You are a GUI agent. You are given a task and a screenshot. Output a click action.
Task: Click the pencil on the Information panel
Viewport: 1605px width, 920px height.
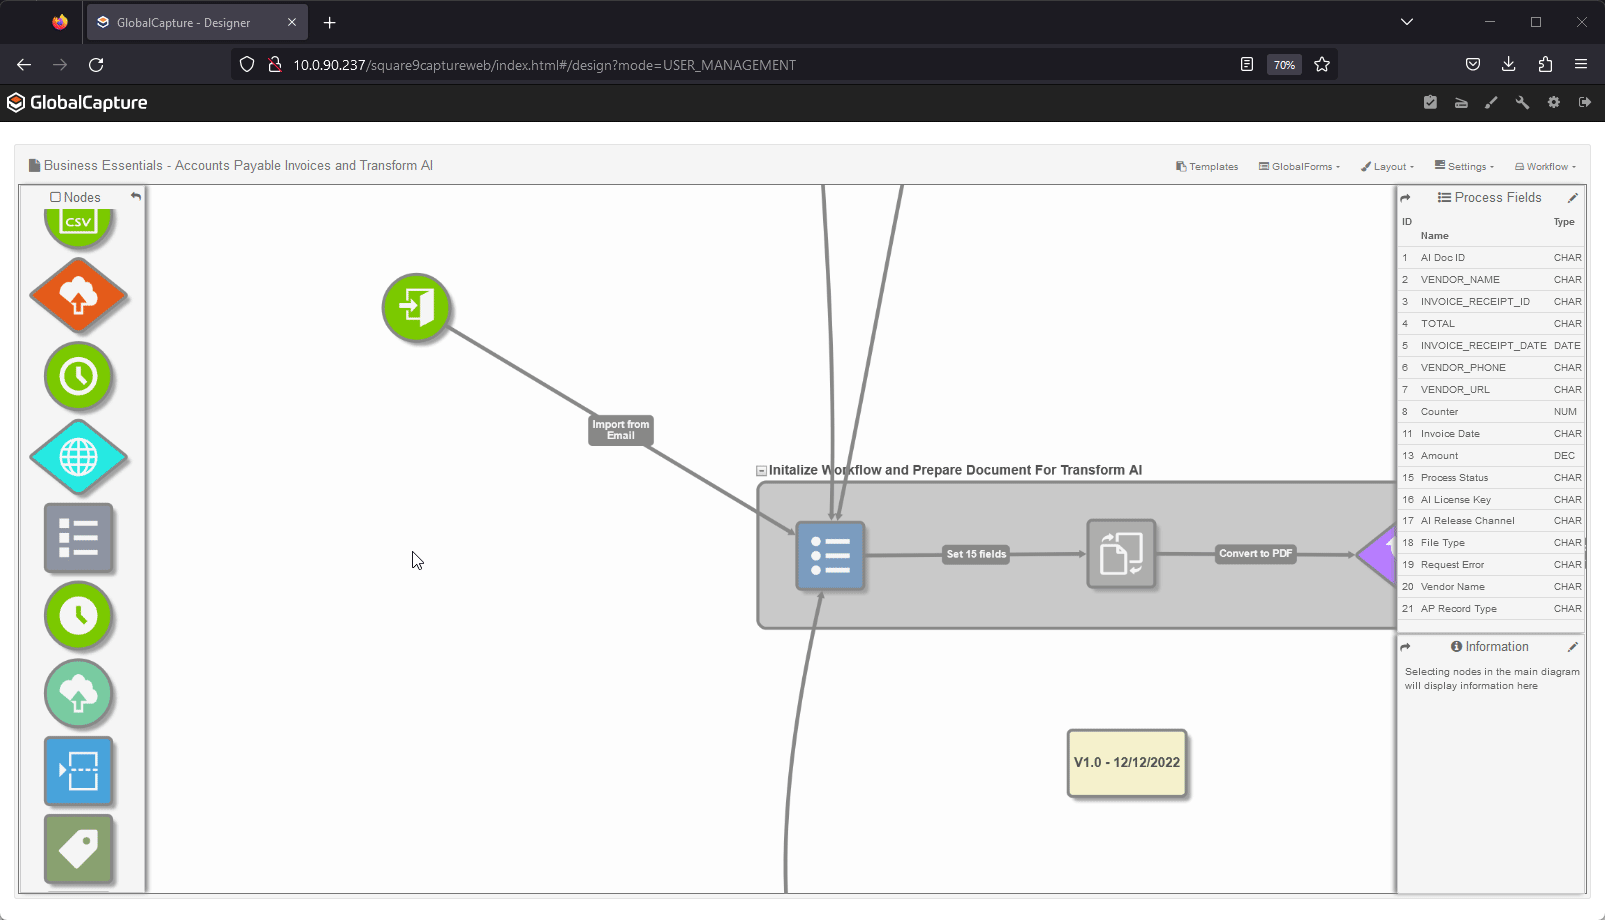[x=1573, y=646]
